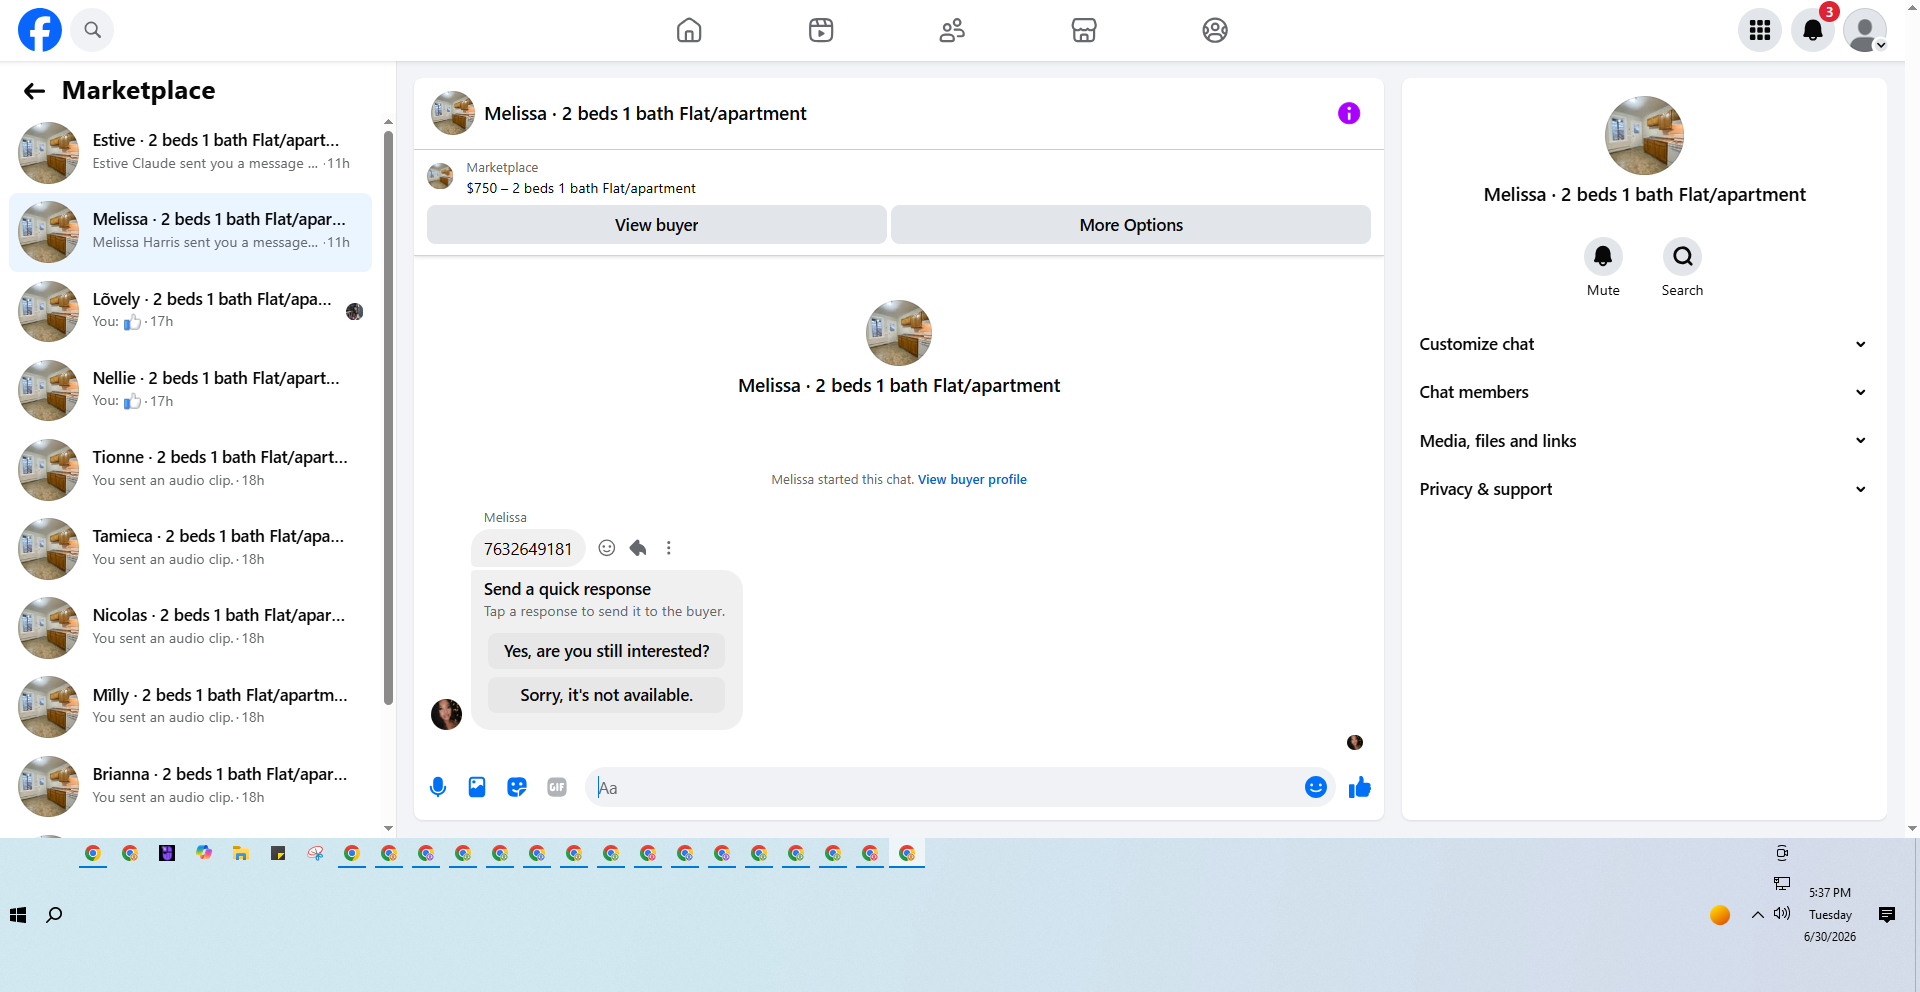Open the $750 – 2 beds 1 bath listing
This screenshot has width=1920, height=992.
coord(581,188)
